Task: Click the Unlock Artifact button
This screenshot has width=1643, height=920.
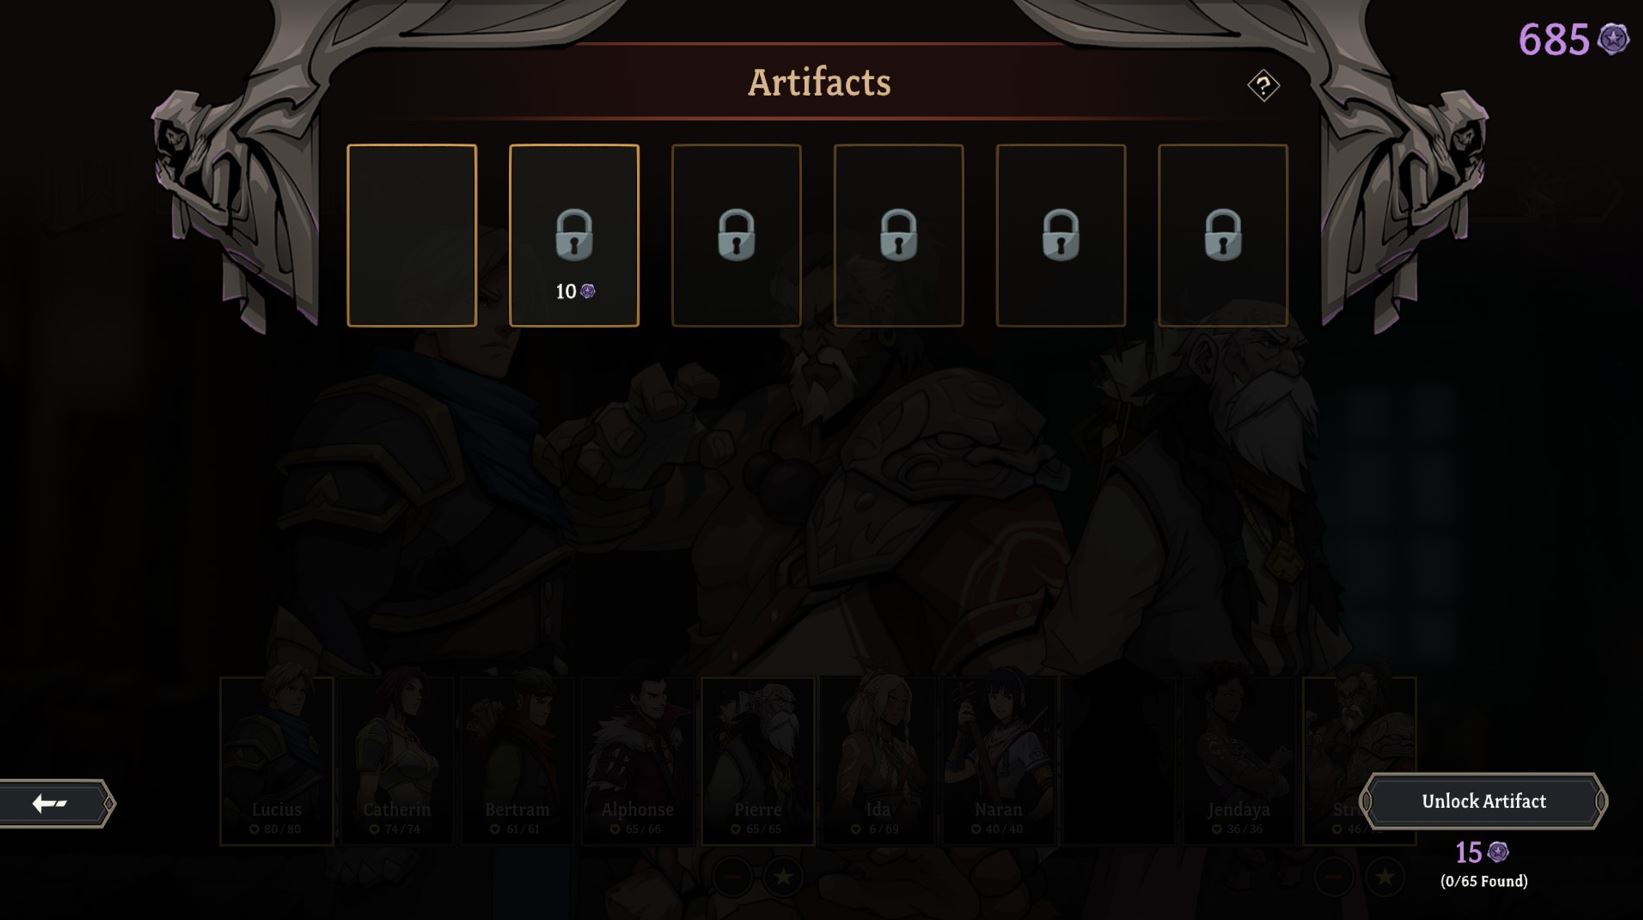Action: pyautogui.click(x=1483, y=801)
